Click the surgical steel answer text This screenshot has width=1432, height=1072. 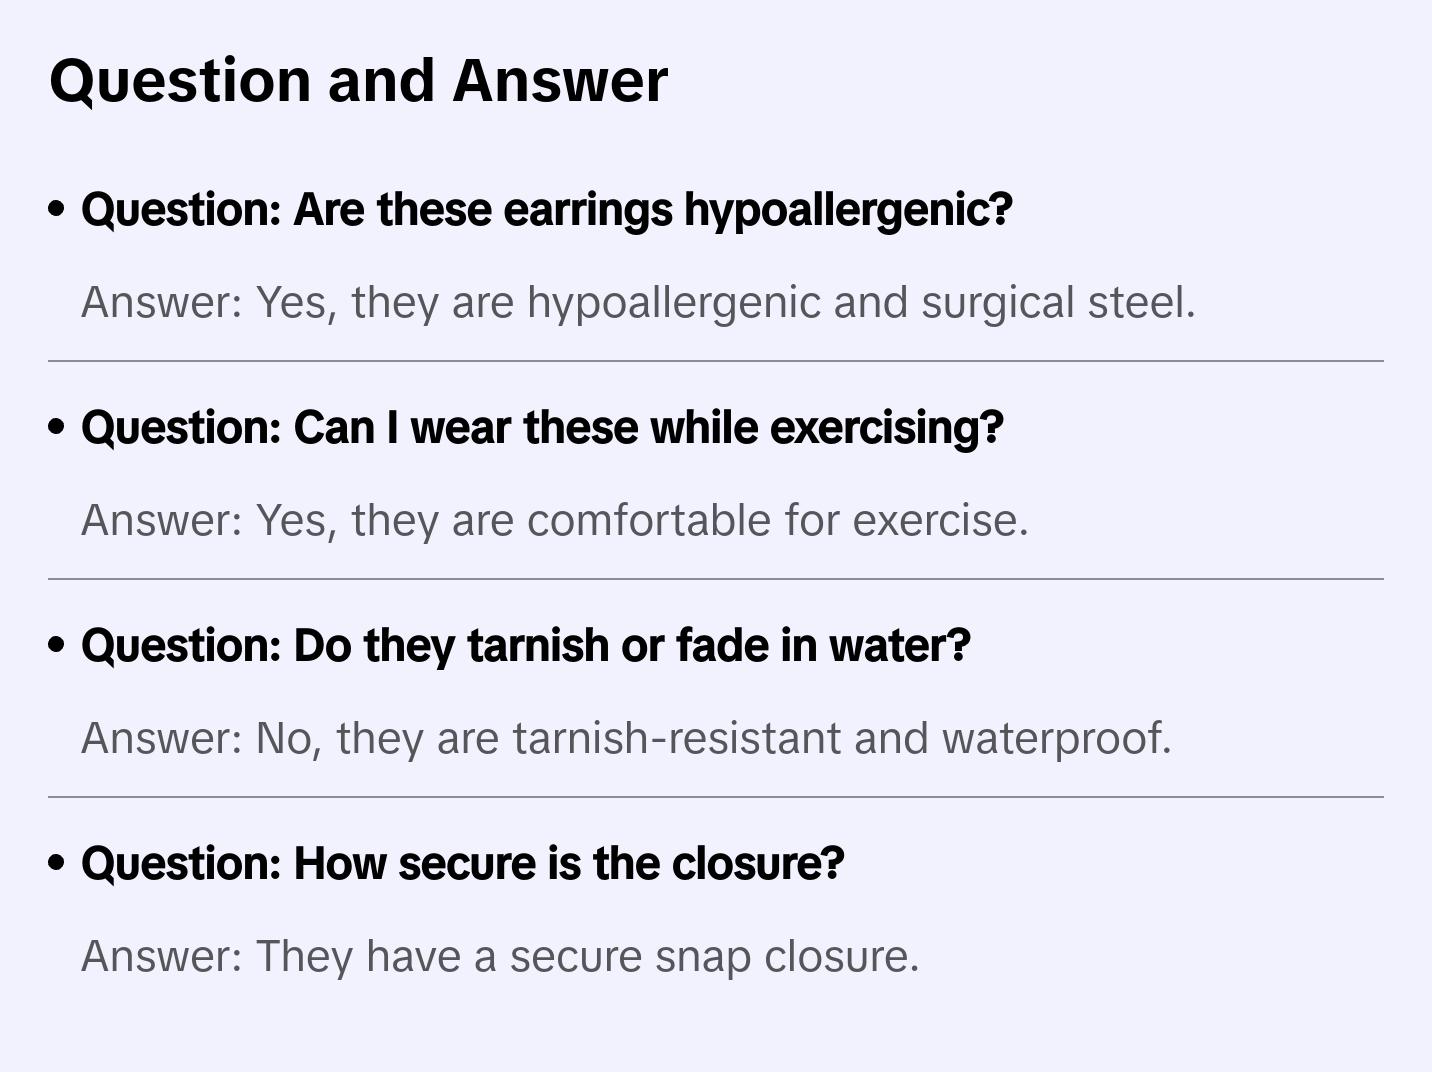[x=638, y=302]
